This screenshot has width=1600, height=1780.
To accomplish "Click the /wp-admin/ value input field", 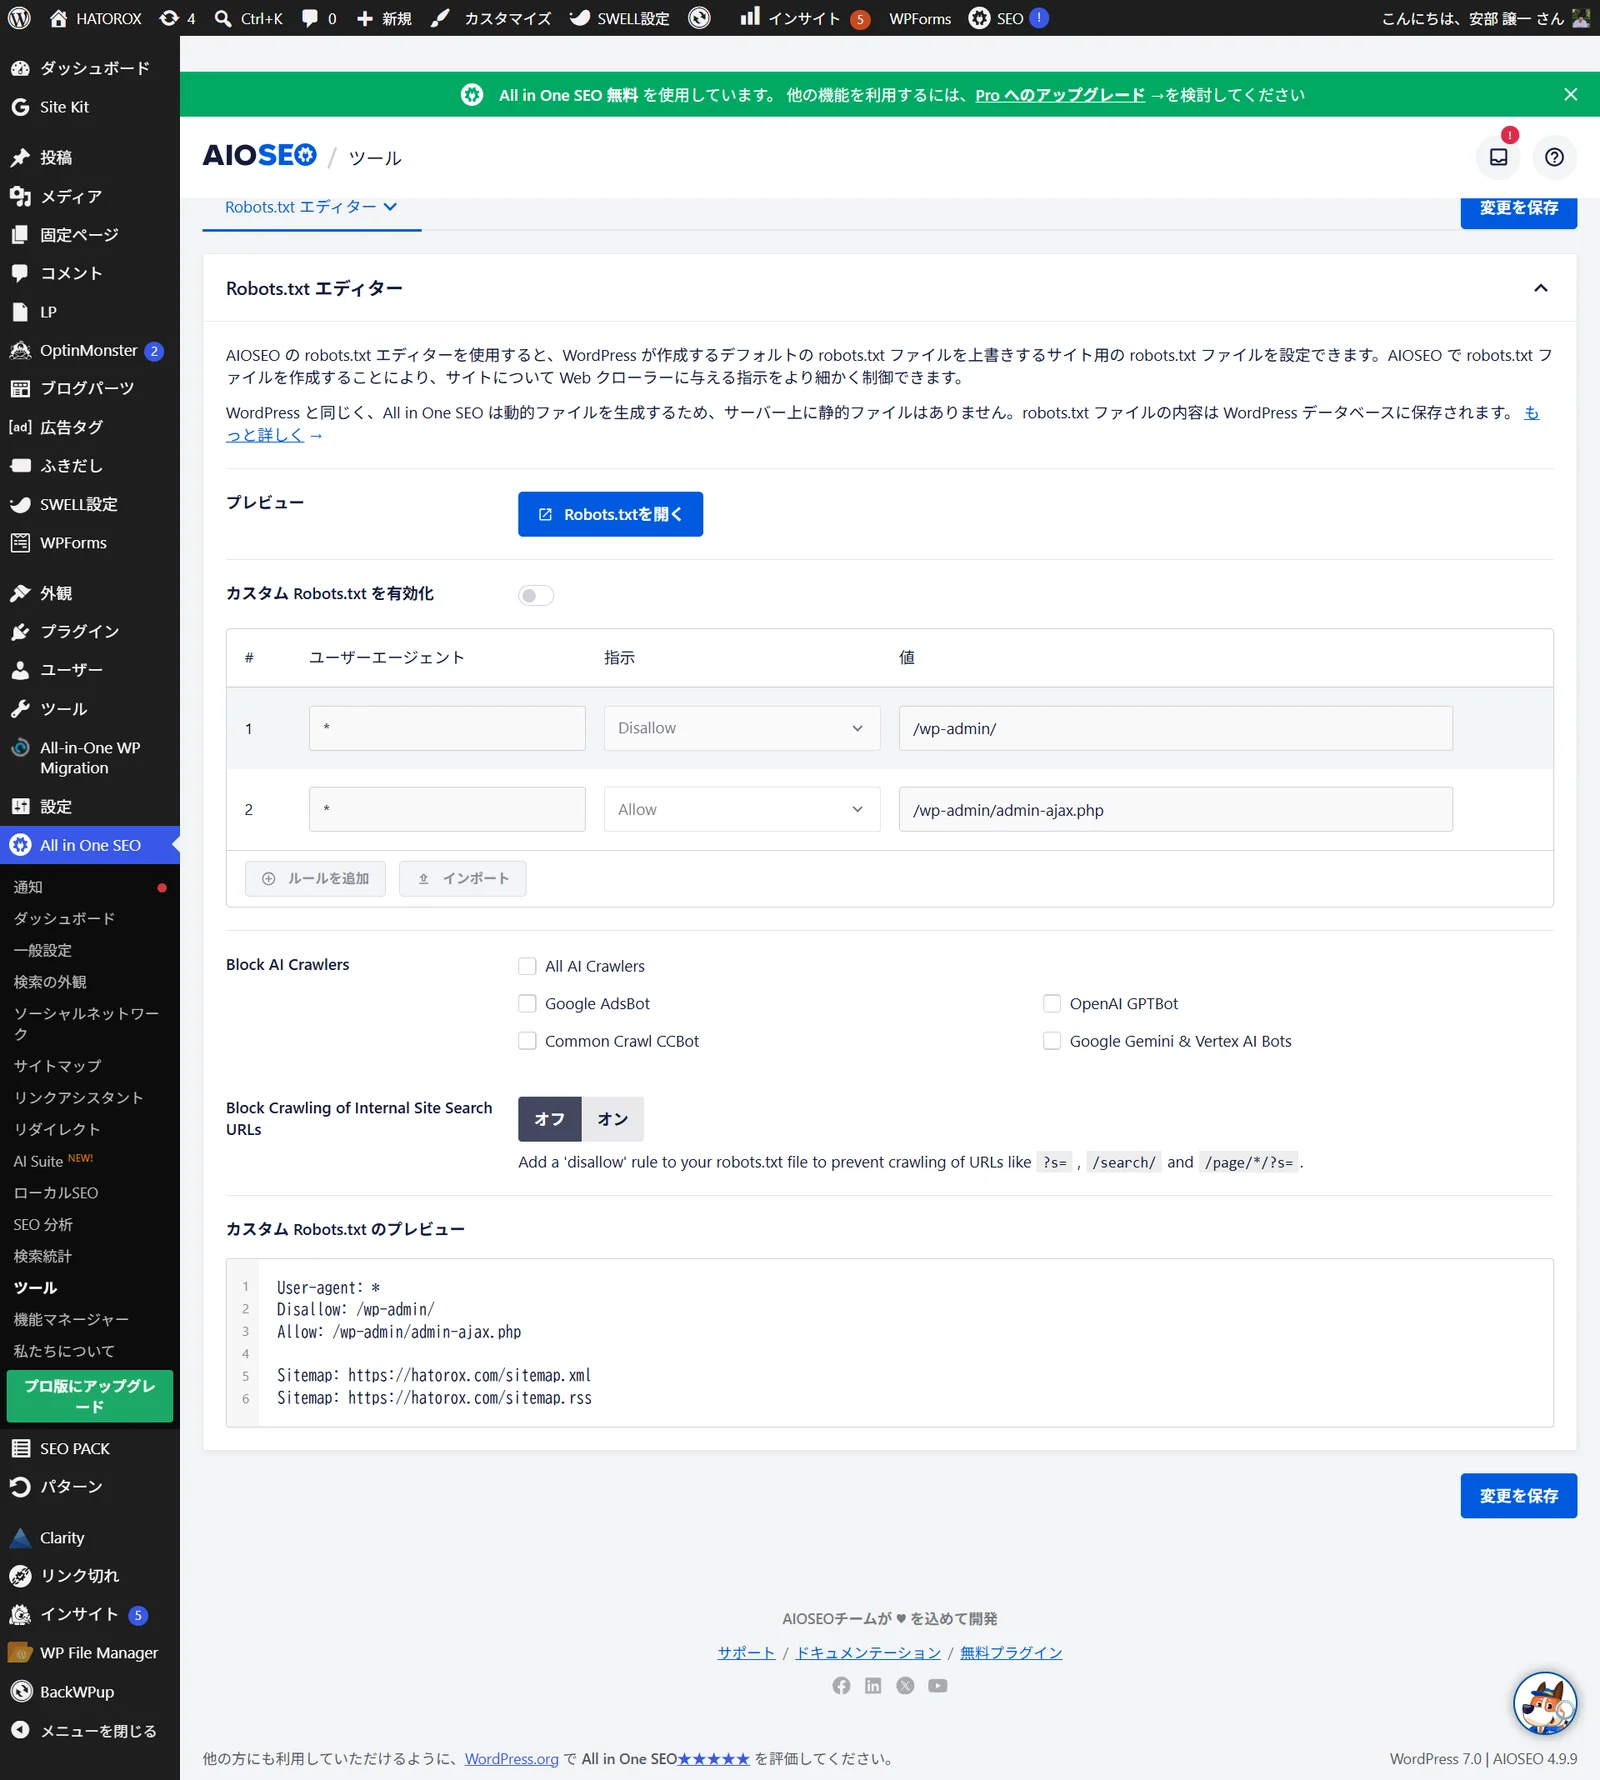I will point(1175,728).
